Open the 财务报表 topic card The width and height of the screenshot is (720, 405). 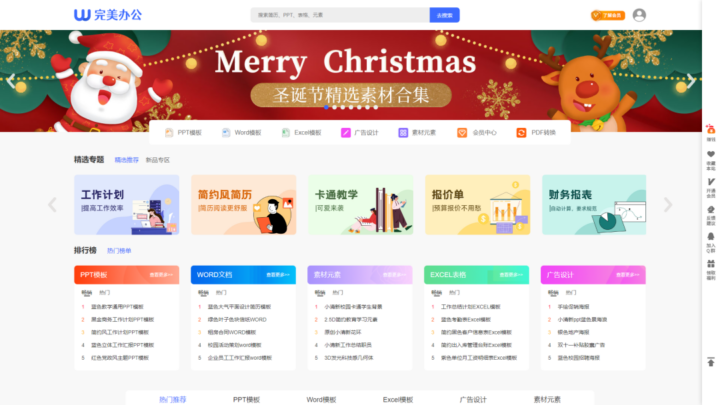click(594, 205)
